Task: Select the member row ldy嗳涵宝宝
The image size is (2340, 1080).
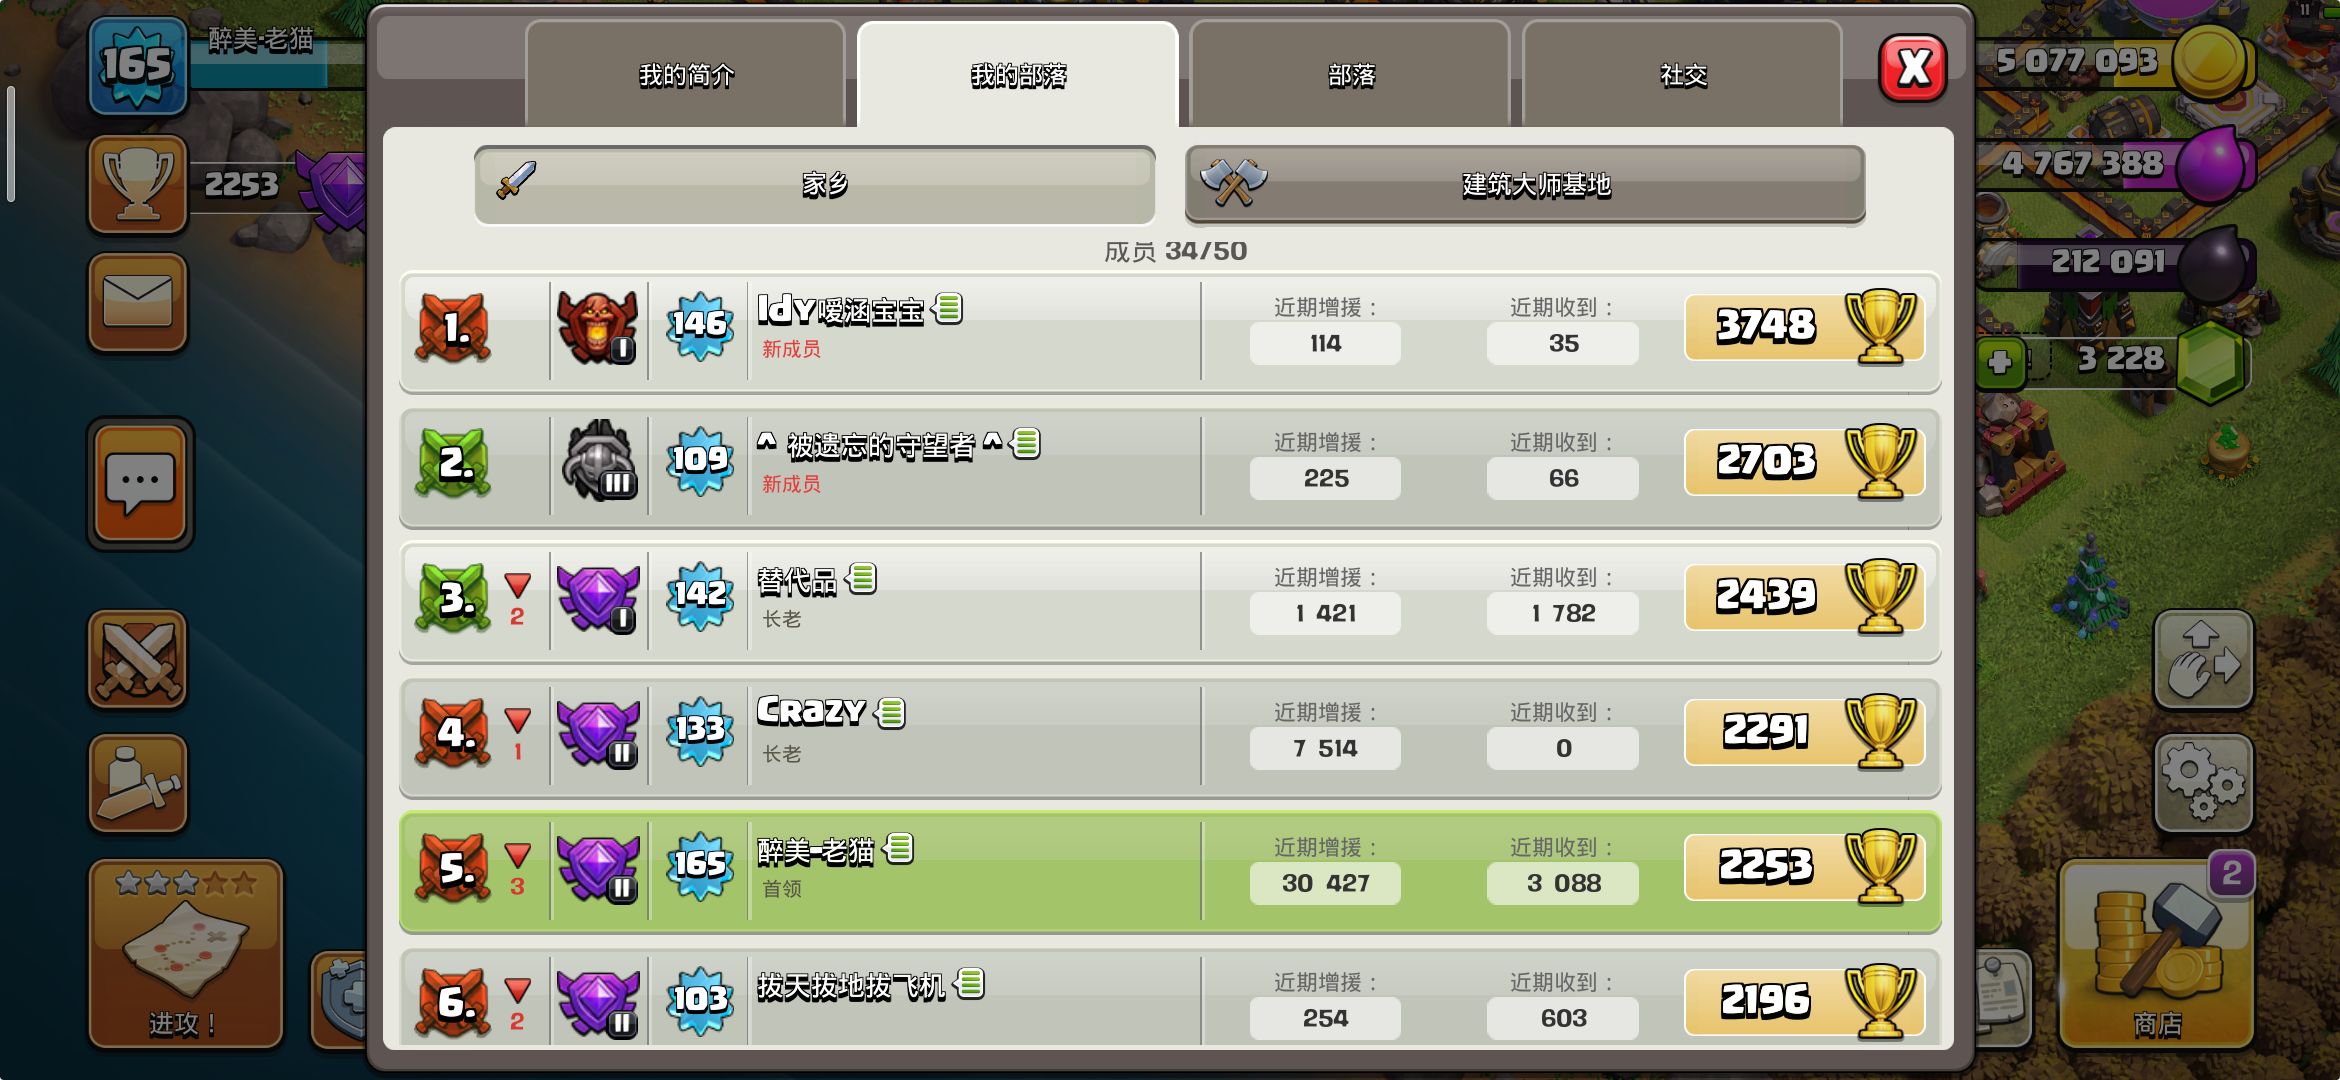Action: (1170, 331)
